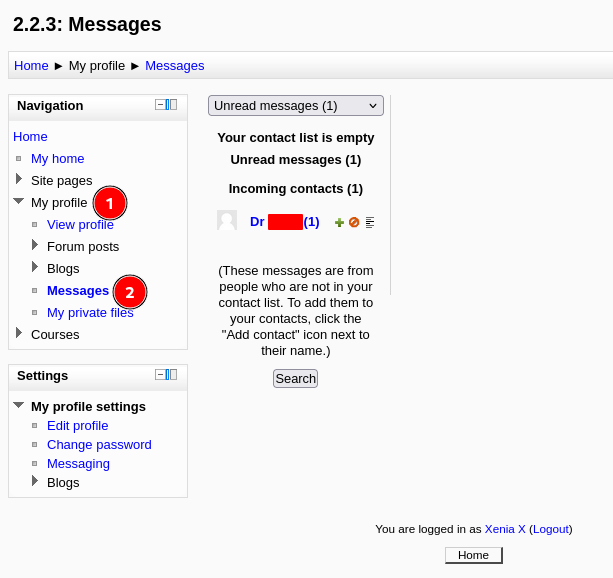Viewport: 613px width, 578px height.
Task: Click Messages link in the breadcrumb
Action: pyautogui.click(x=175, y=66)
